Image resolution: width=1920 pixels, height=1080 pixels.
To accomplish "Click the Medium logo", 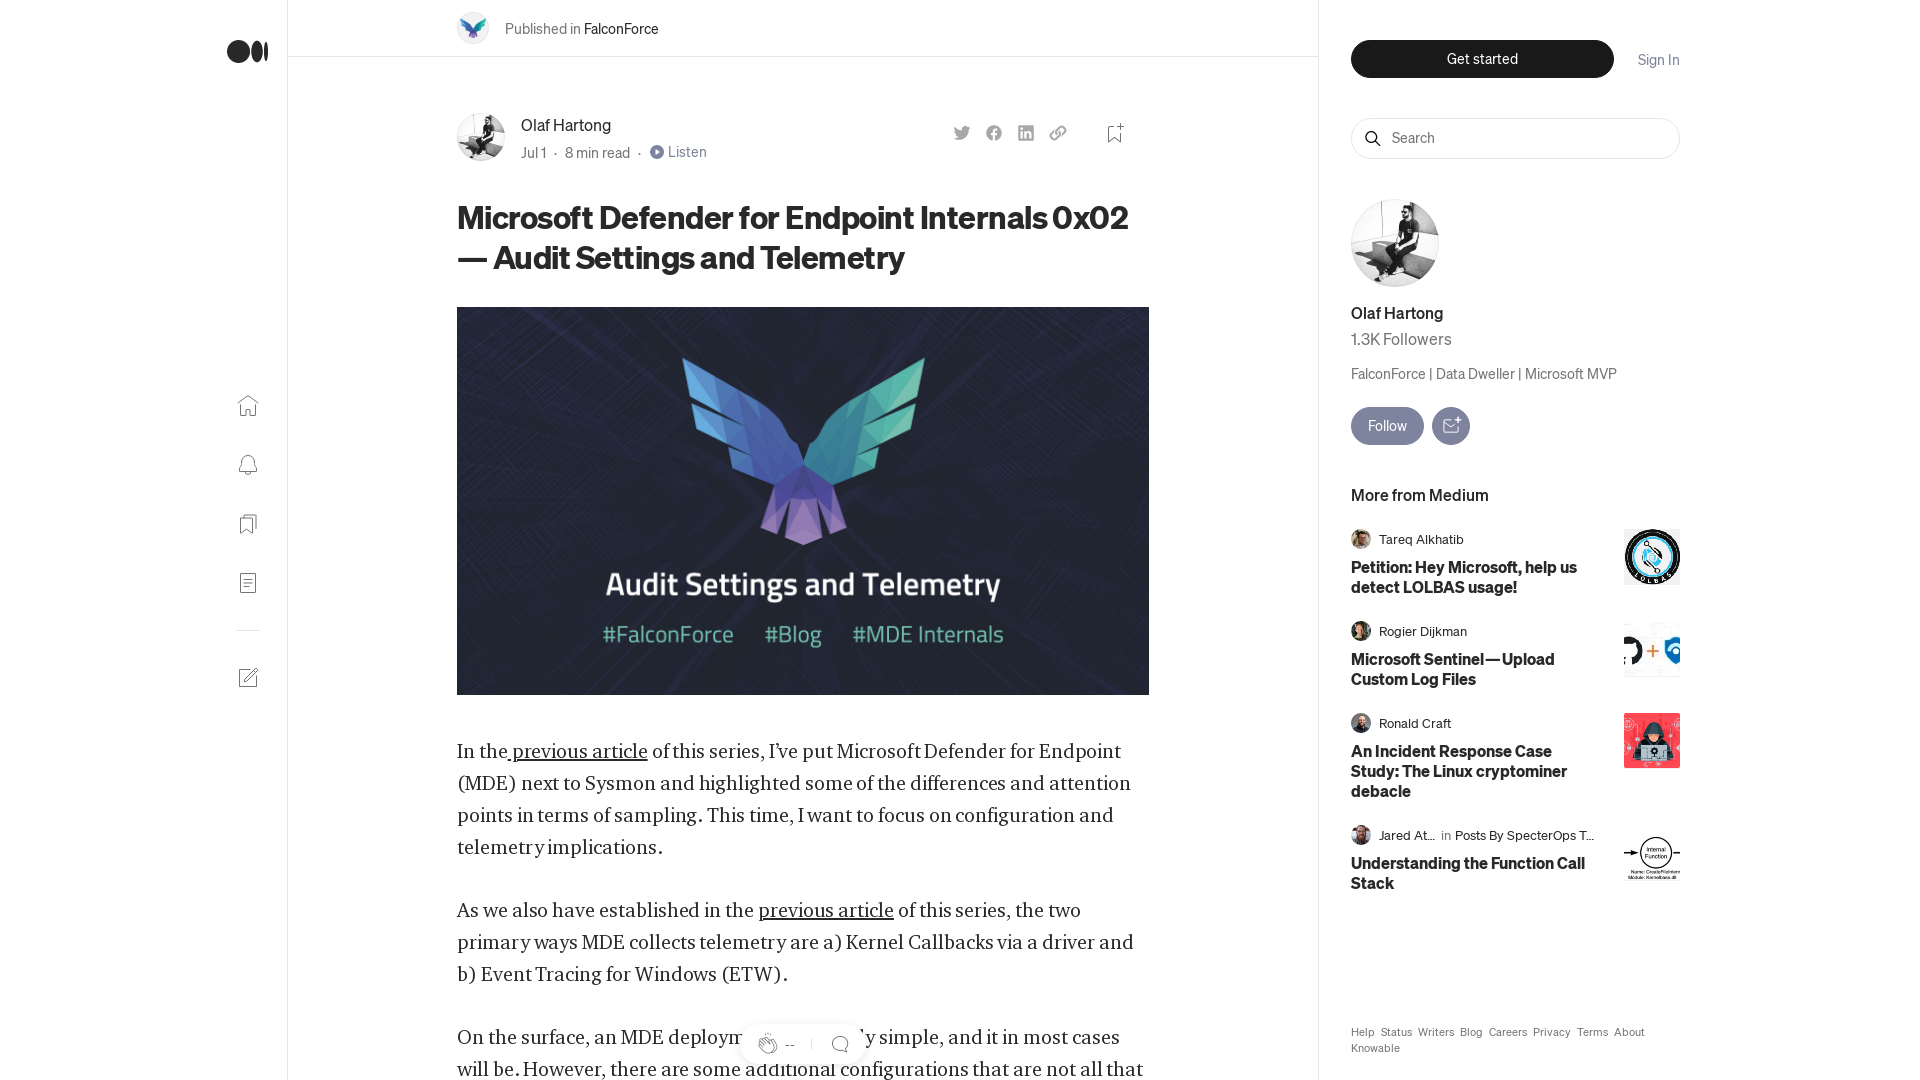I will pos(246,51).
